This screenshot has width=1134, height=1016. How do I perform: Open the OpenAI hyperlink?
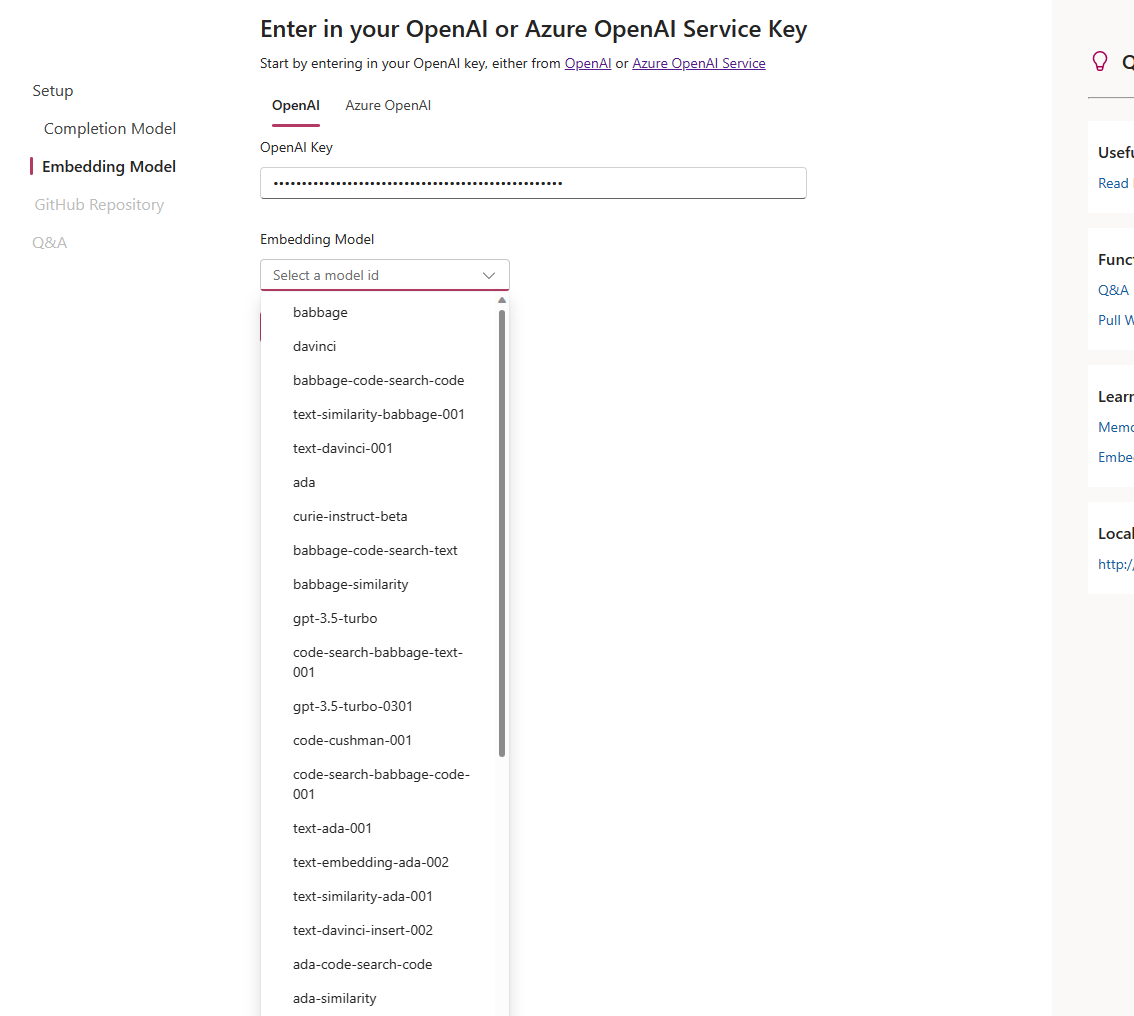coord(588,64)
